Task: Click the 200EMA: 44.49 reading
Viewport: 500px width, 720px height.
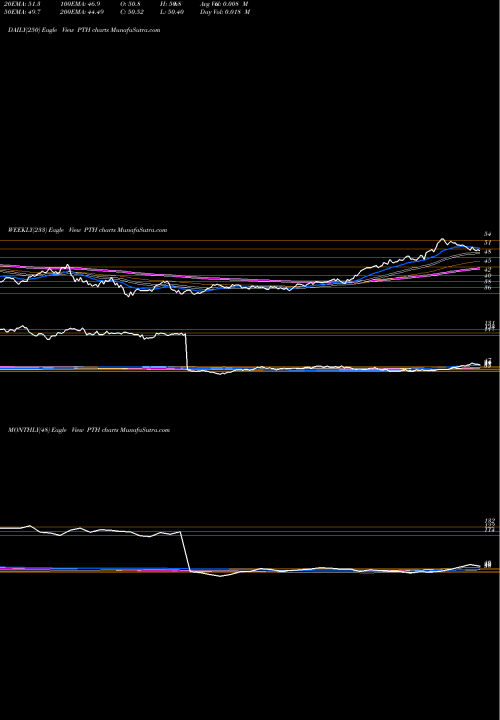Action: click(x=82, y=12)
